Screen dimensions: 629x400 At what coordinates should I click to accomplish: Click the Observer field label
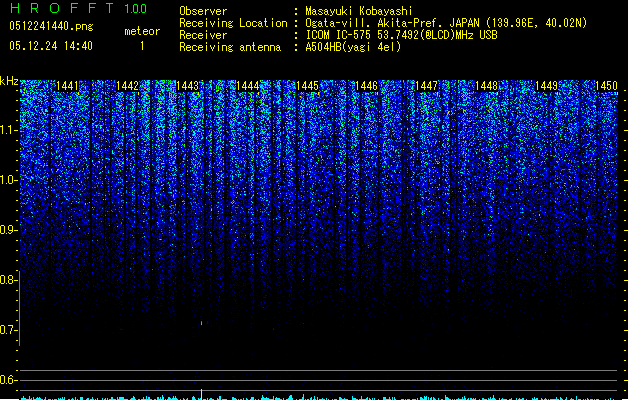tap(203, 11)
